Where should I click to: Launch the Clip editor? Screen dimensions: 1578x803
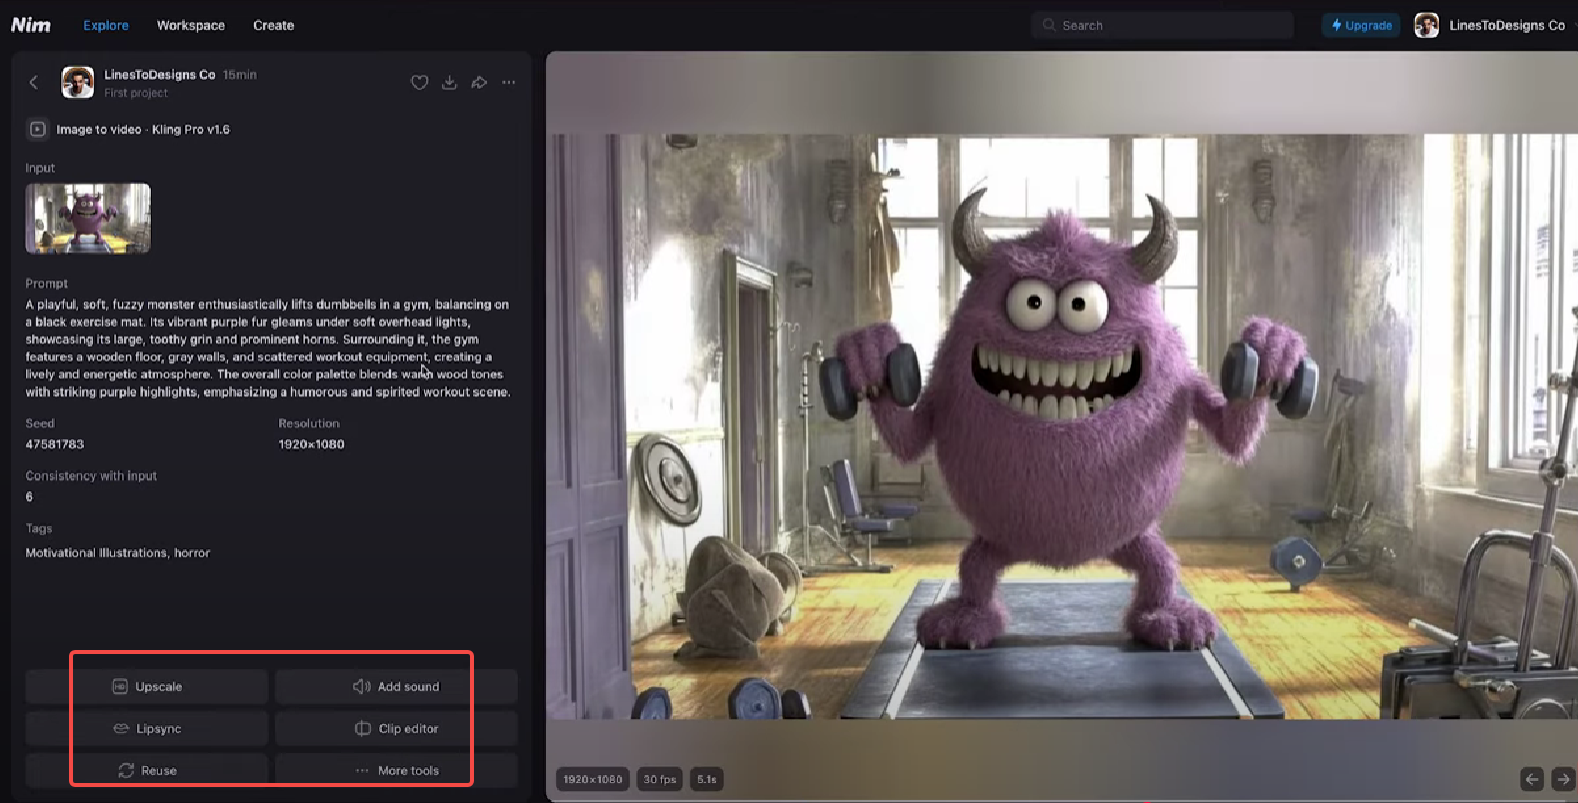[x=396, y=729]
